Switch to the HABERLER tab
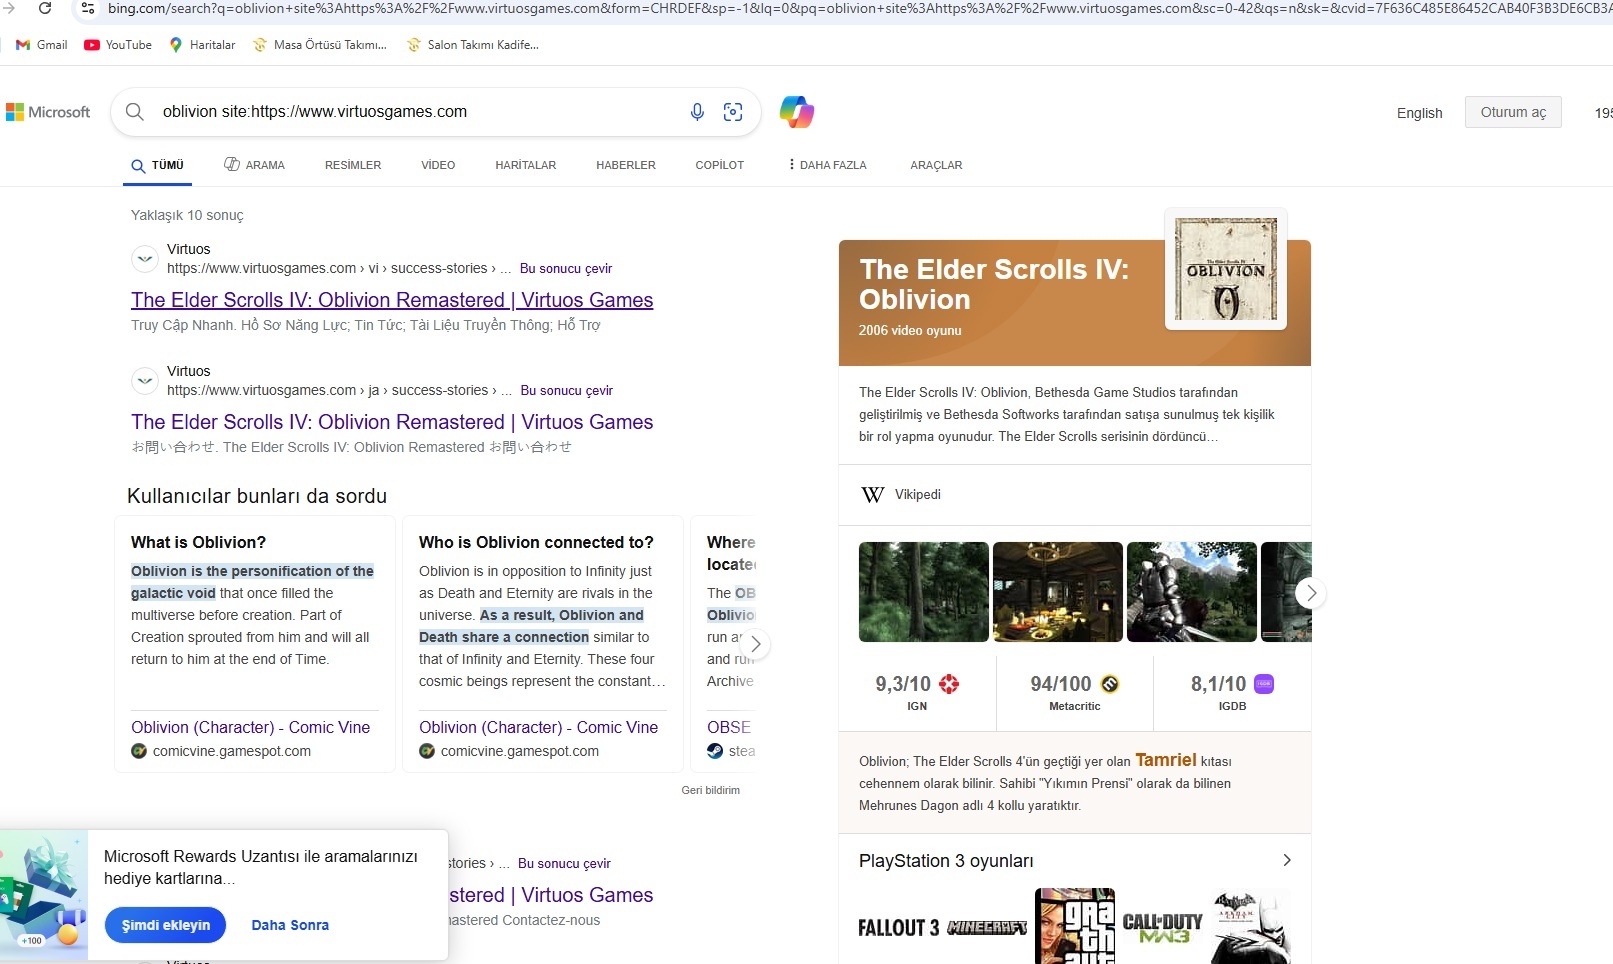 (x=626, y=165)
